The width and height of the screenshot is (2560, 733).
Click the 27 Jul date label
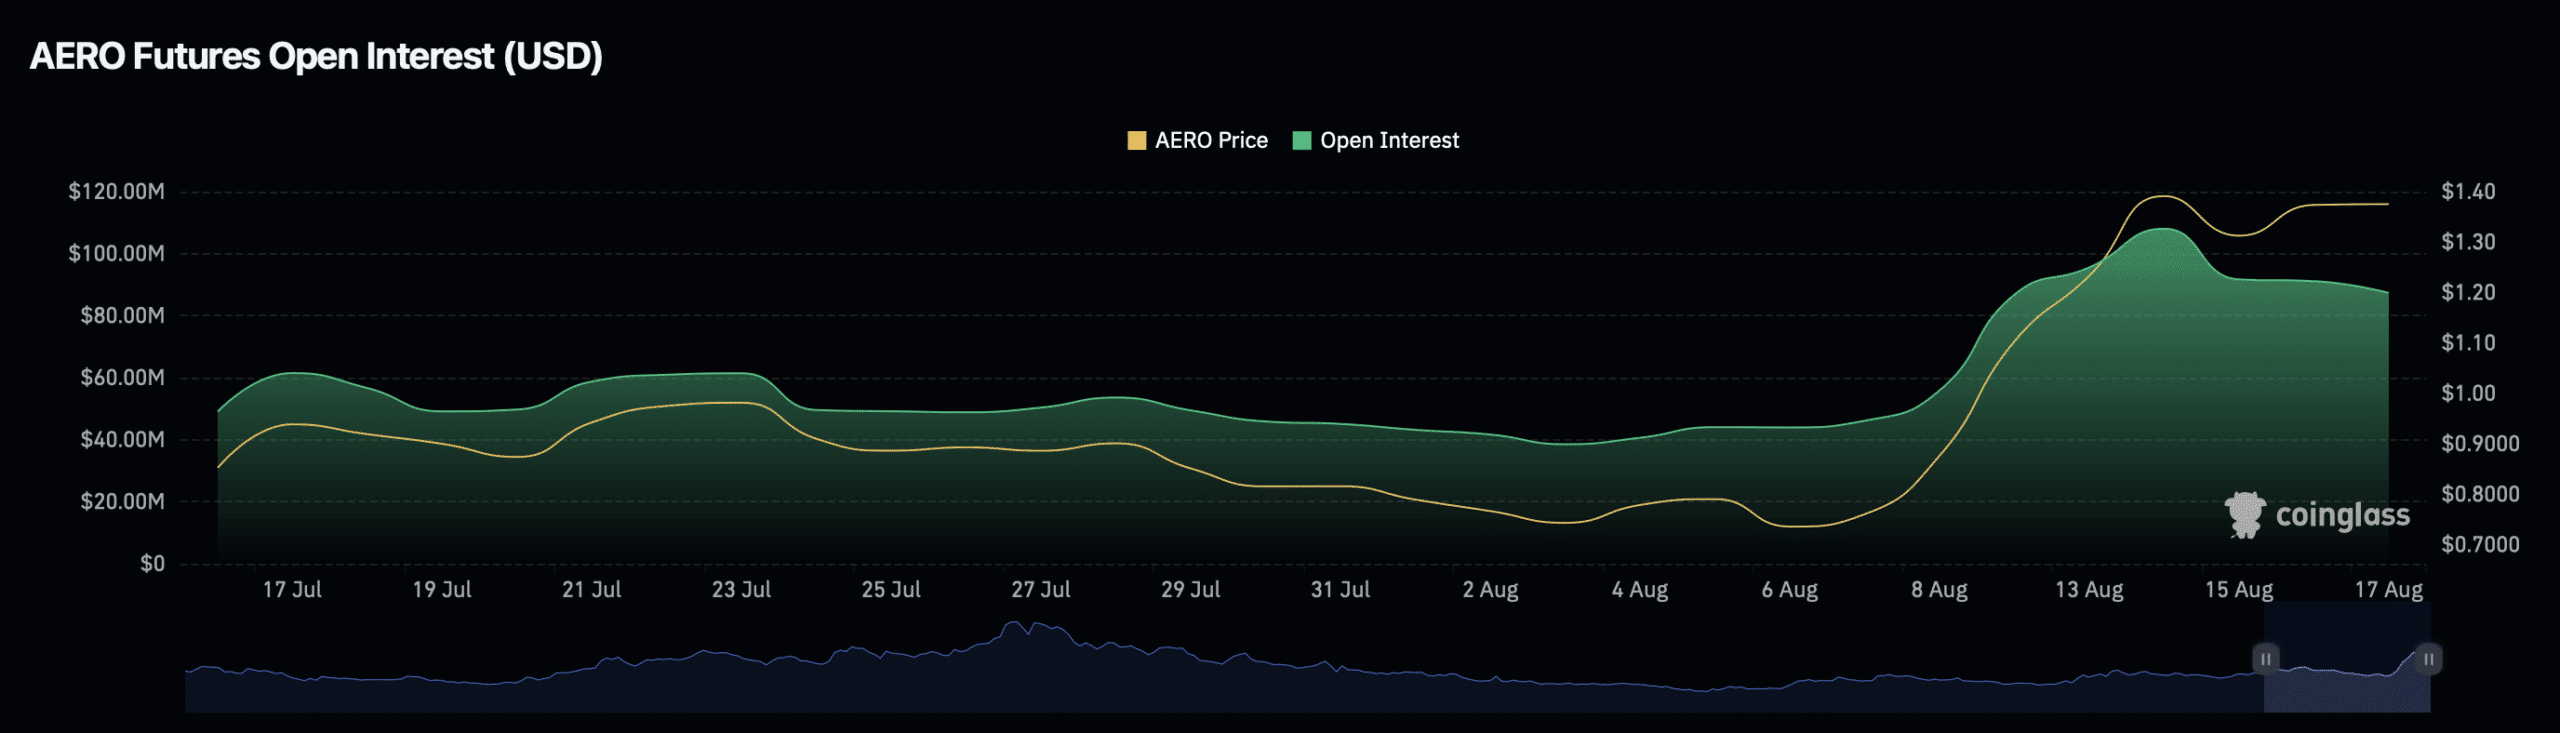tap(1041, 589)
